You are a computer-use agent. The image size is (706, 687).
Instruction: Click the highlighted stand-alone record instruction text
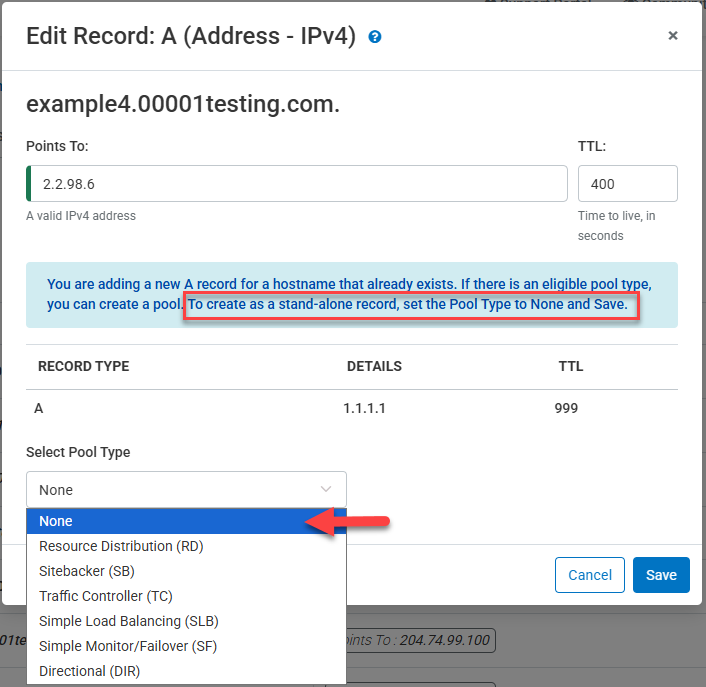[411, 304]
